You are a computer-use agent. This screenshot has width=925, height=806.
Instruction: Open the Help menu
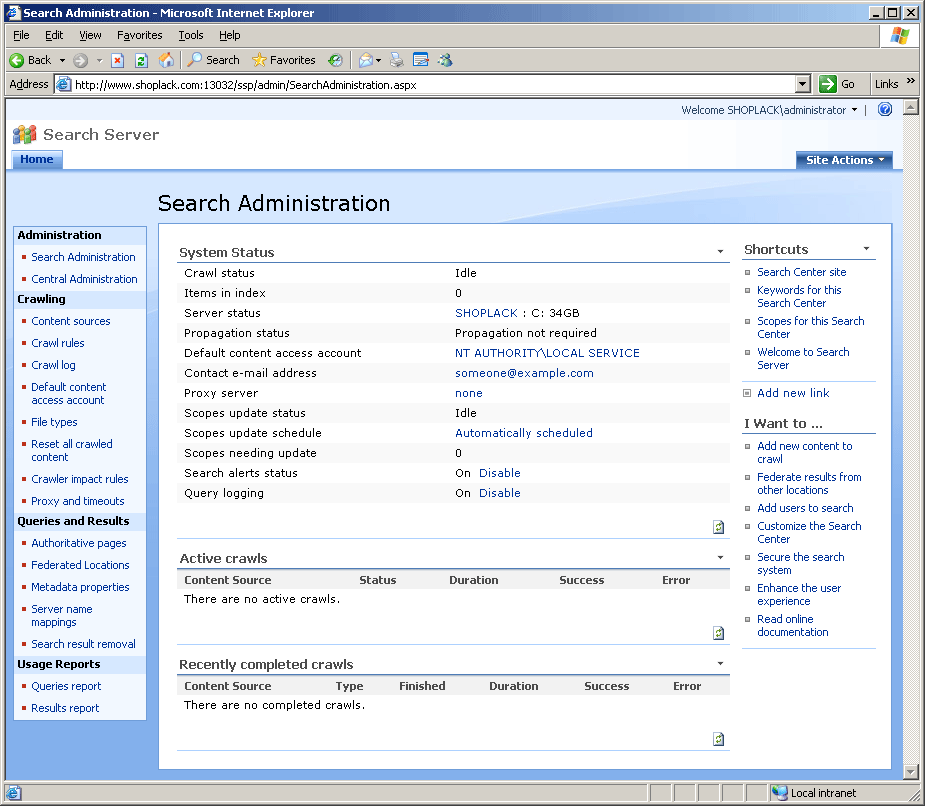click(x=229, y=35)
